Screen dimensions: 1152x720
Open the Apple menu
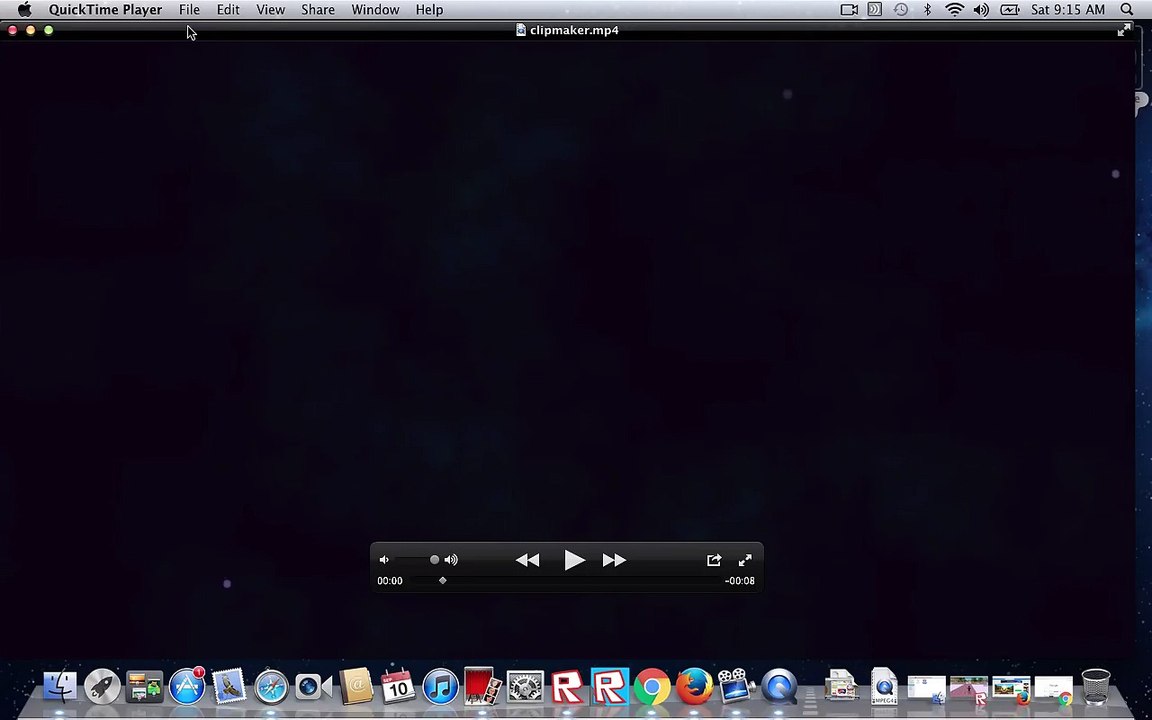pyautogui.click(x=24, y=10)
